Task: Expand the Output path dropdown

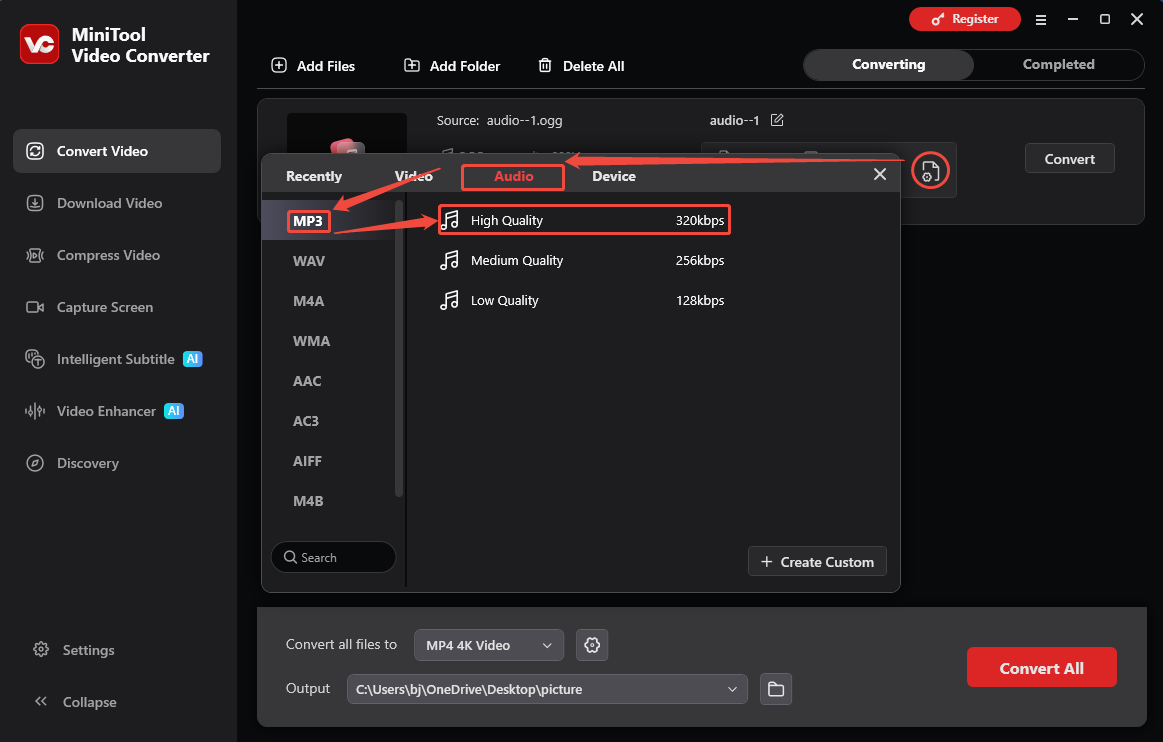Action: tap(732, 689)
